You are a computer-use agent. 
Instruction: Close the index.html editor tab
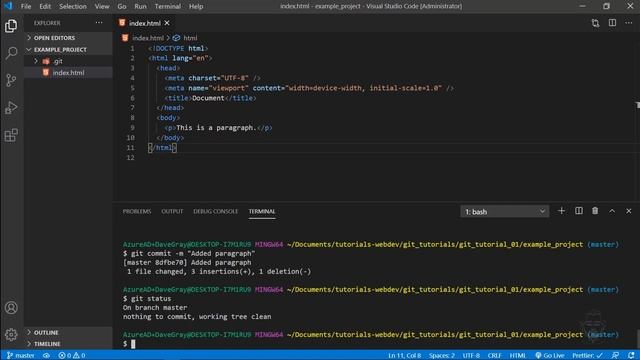(x=167, y=23)
